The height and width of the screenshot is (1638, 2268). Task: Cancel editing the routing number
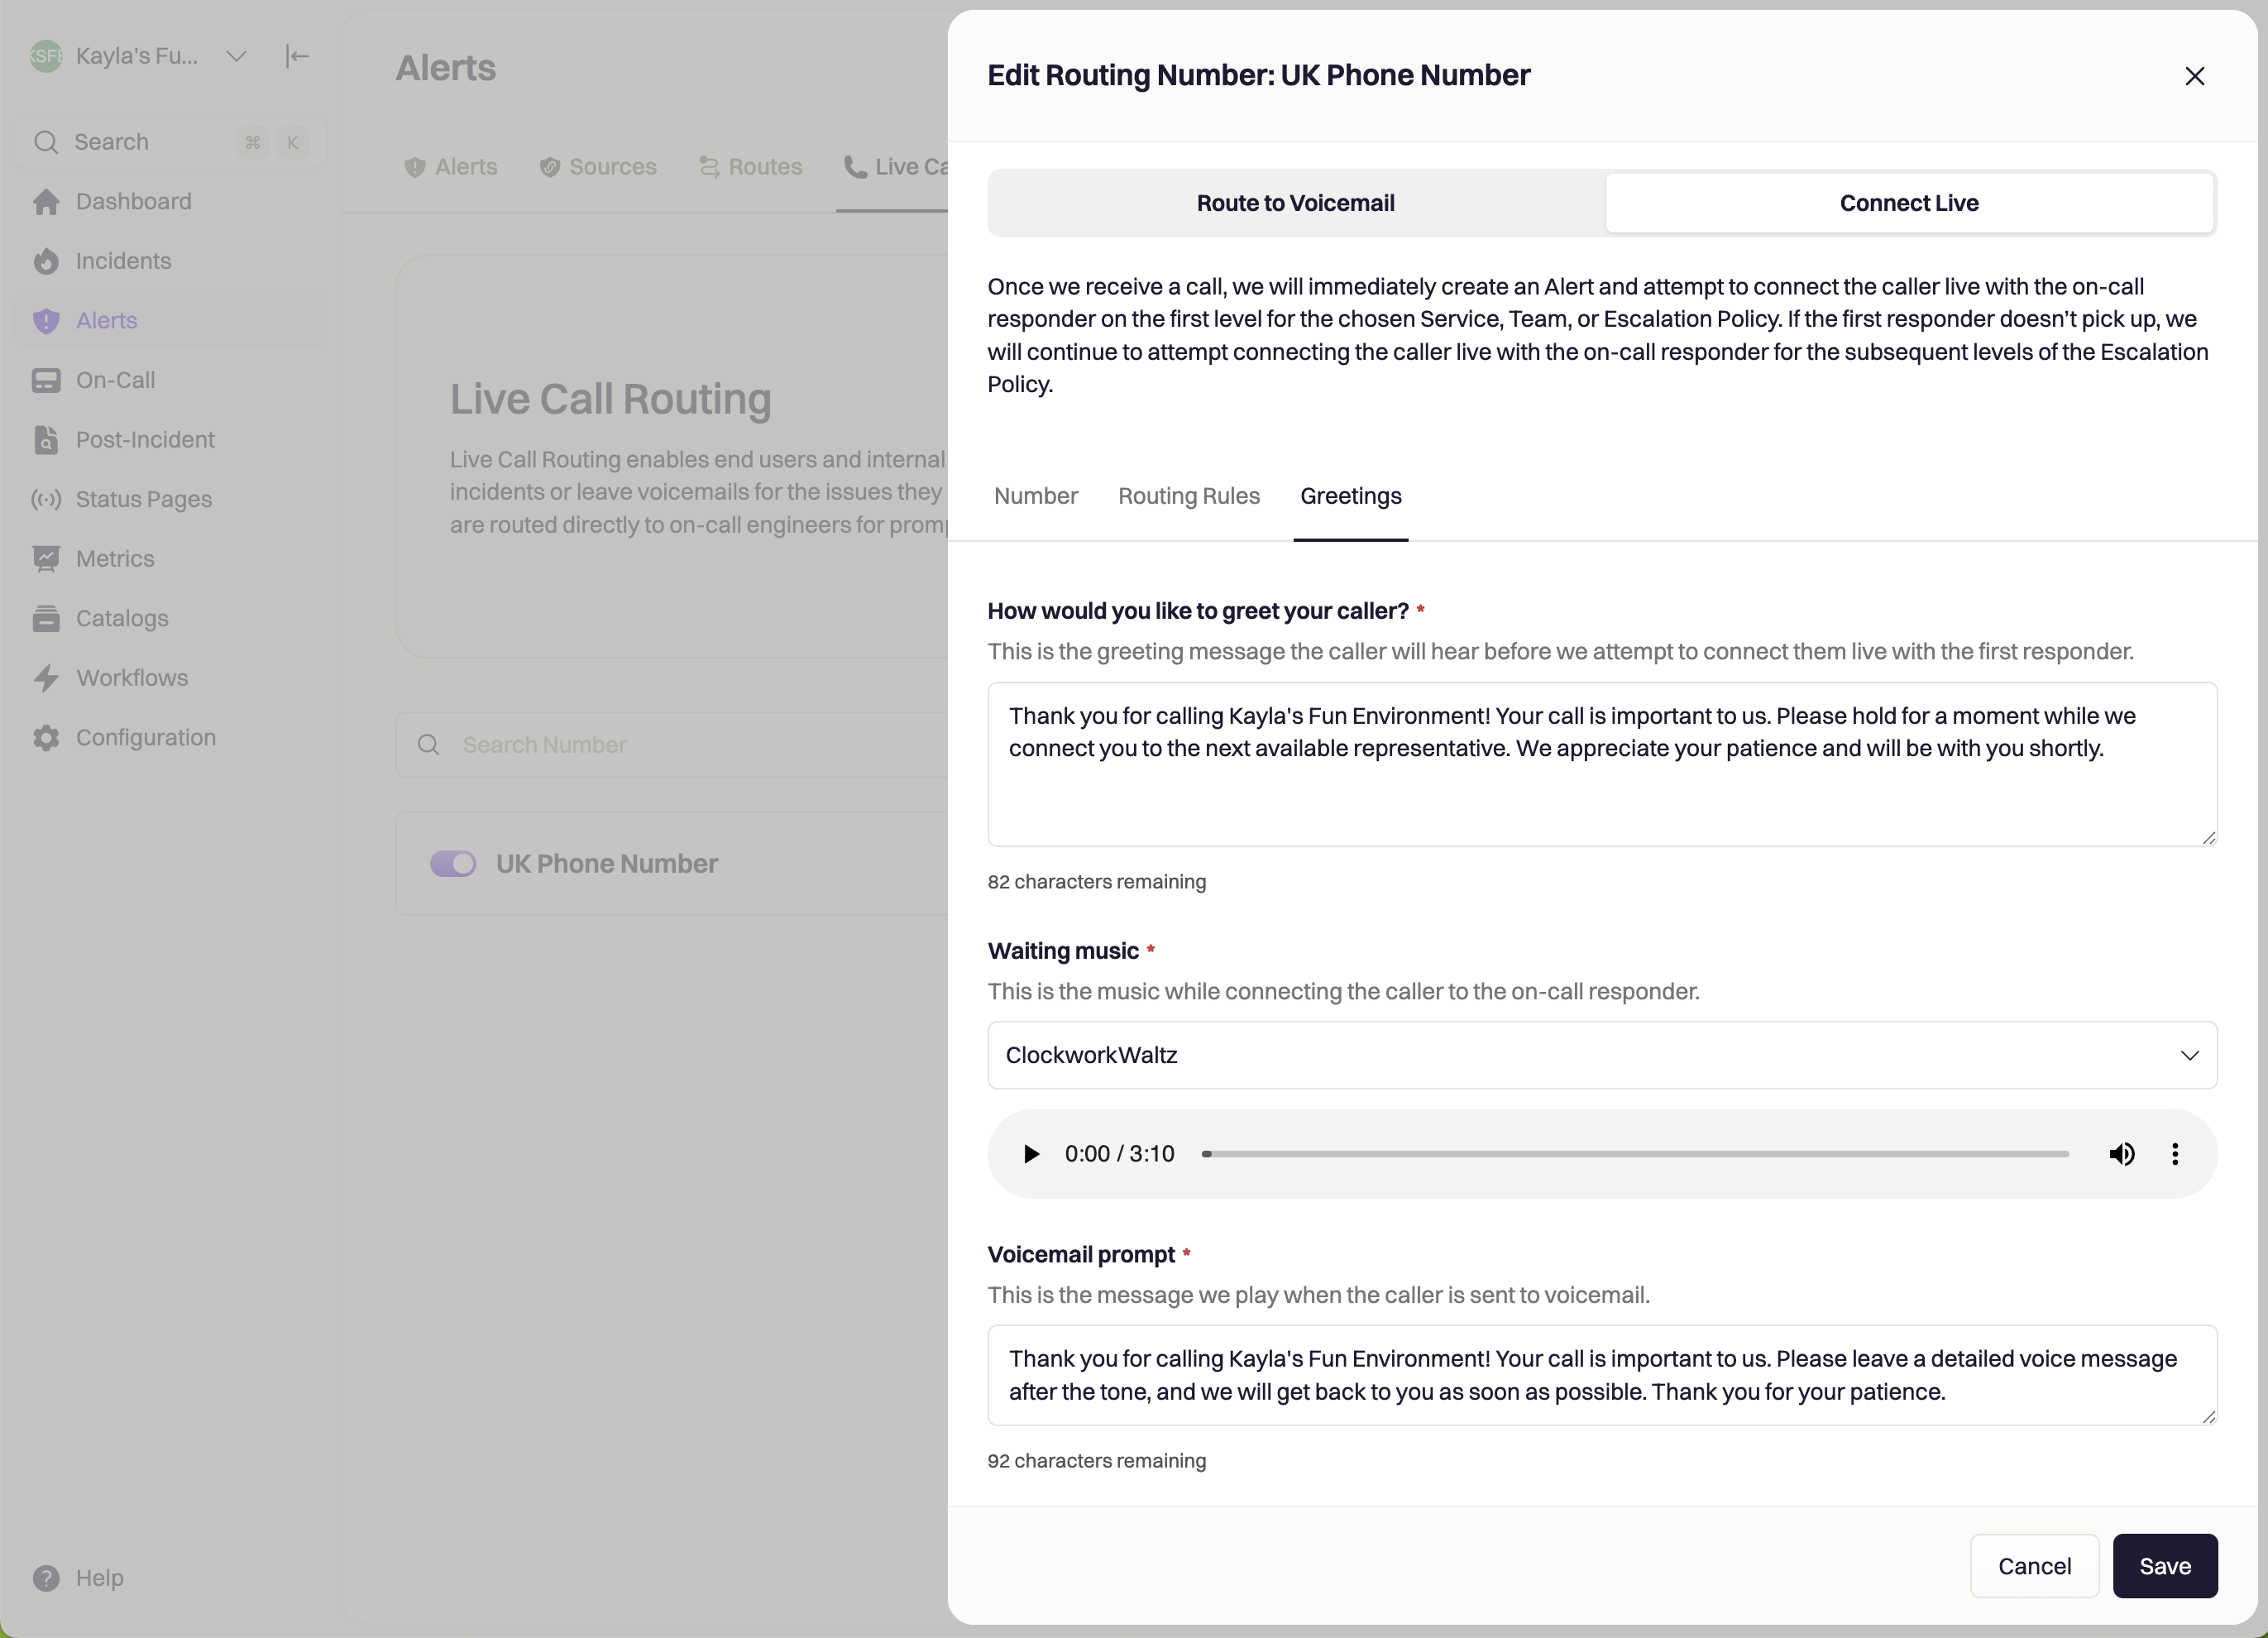click(2033, 1566)
